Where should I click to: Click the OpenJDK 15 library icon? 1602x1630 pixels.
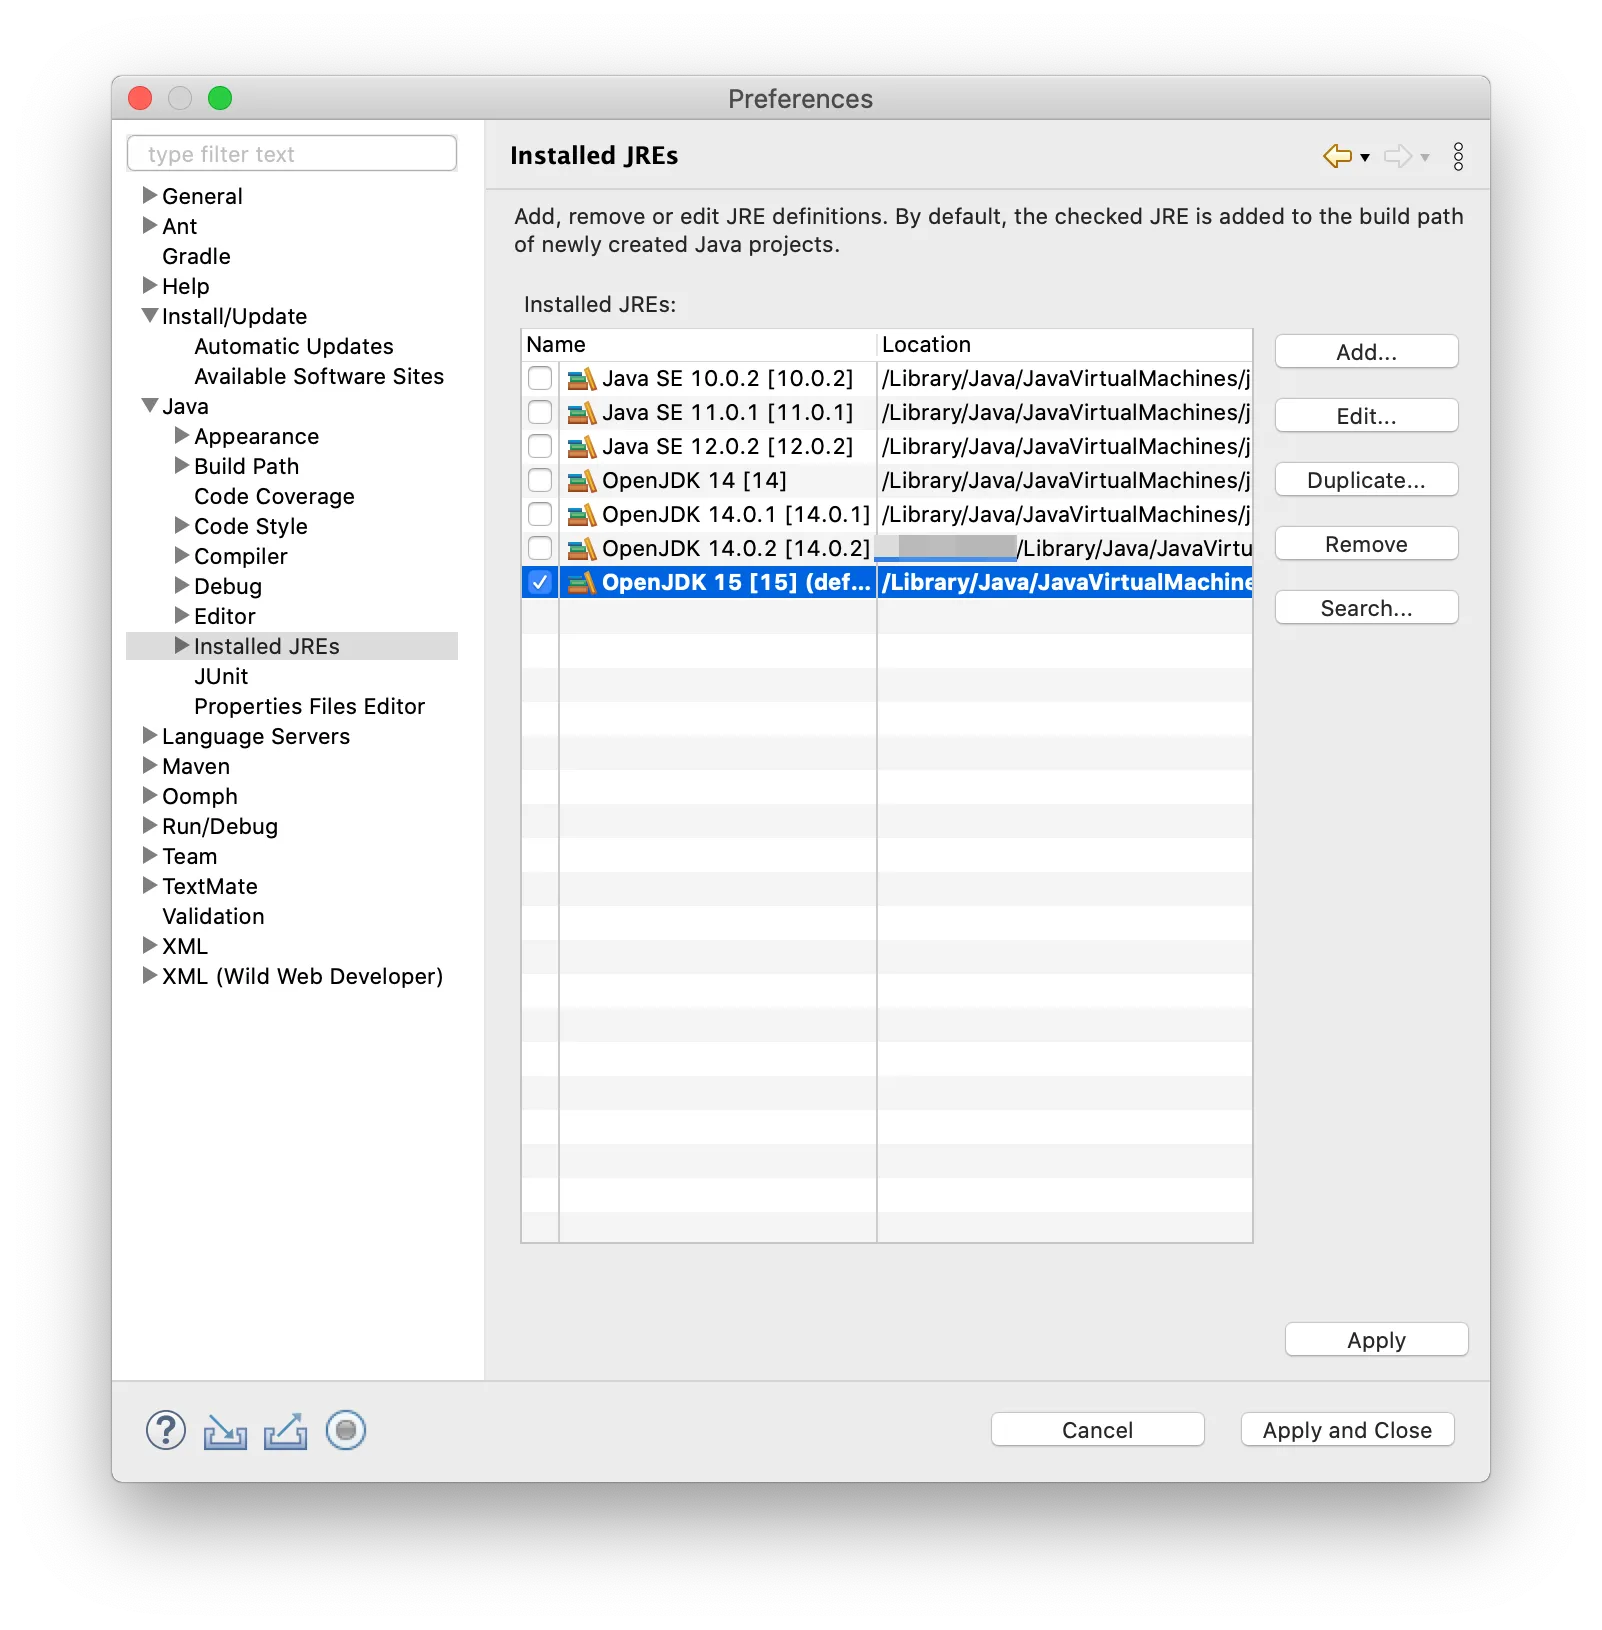point(582,583)
